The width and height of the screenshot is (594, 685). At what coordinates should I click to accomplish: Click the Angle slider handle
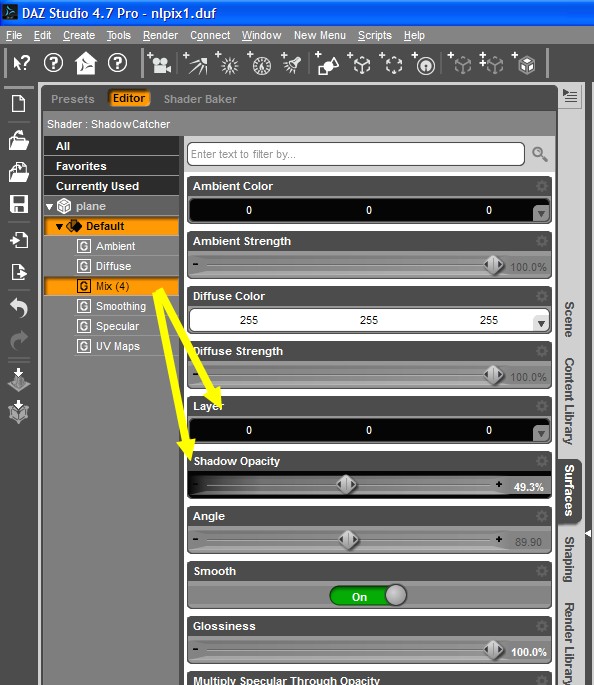pos(349,540)
